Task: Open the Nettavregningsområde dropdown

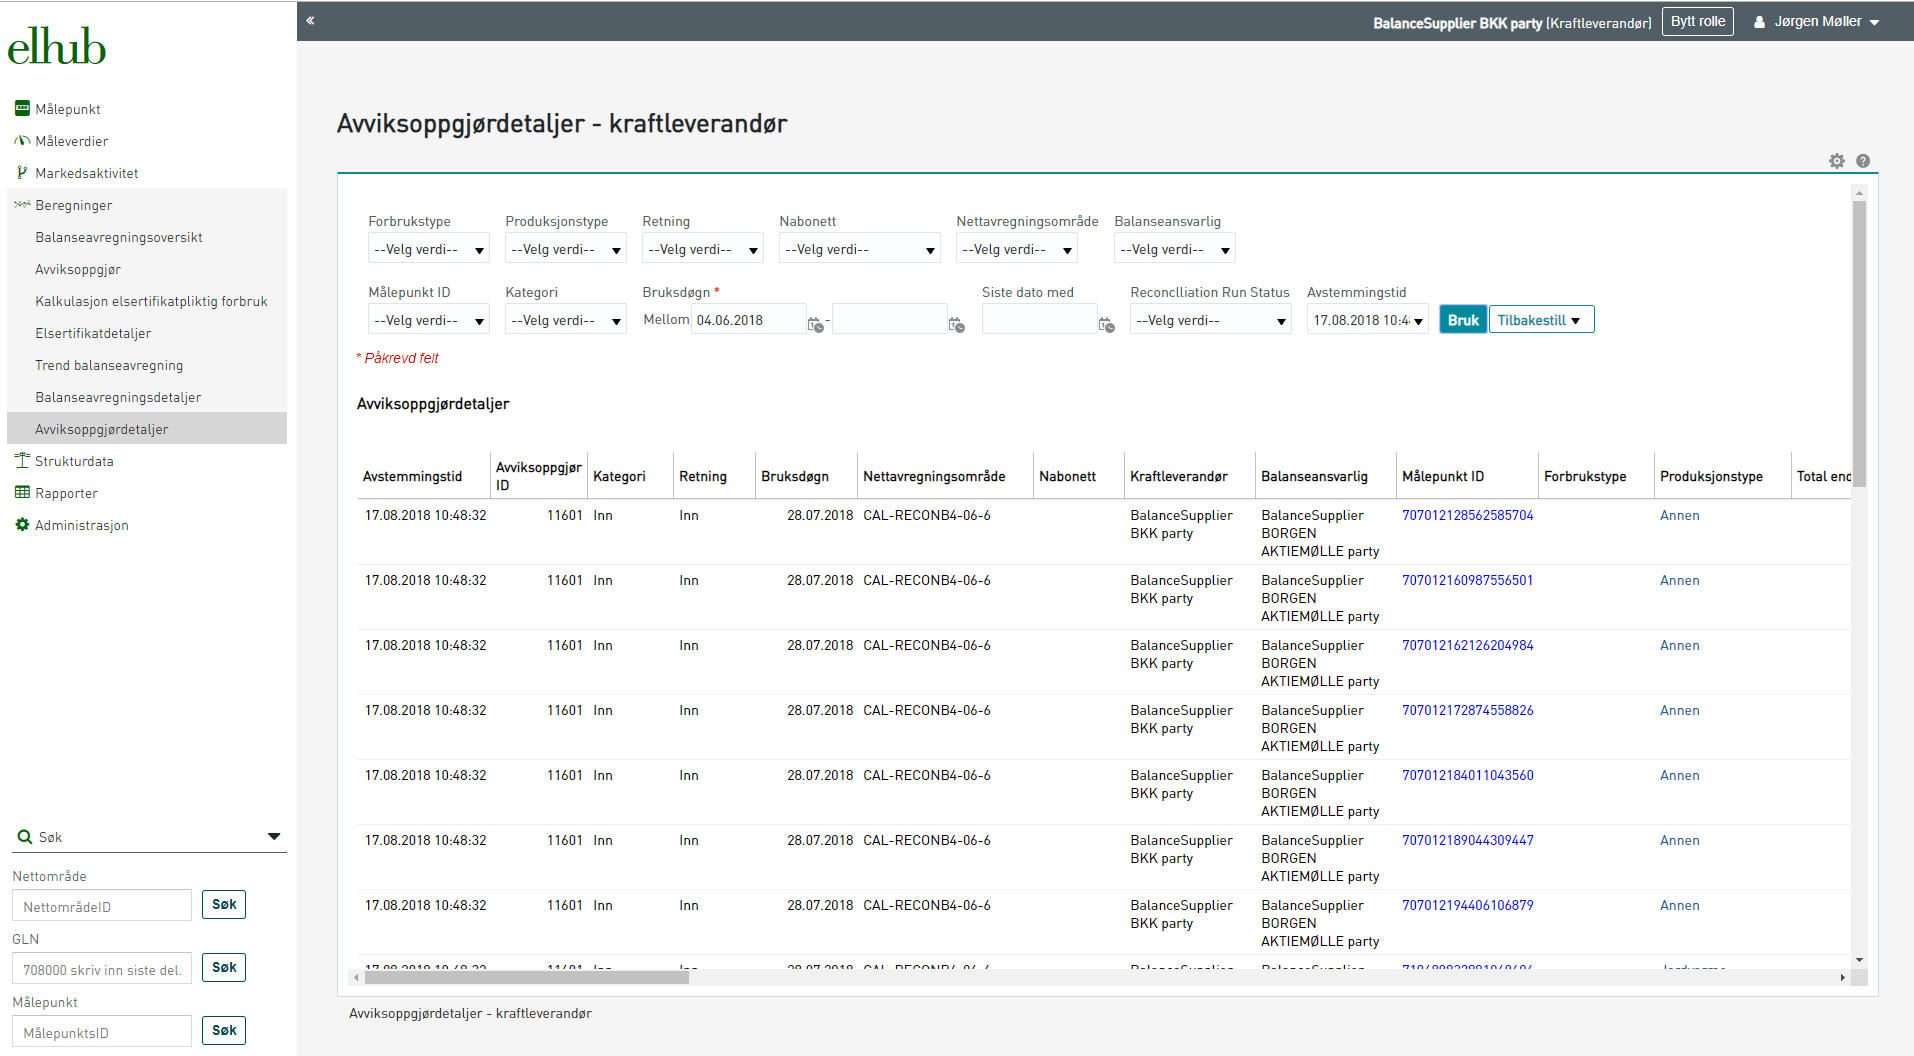Action: (x=1016, y=249)
